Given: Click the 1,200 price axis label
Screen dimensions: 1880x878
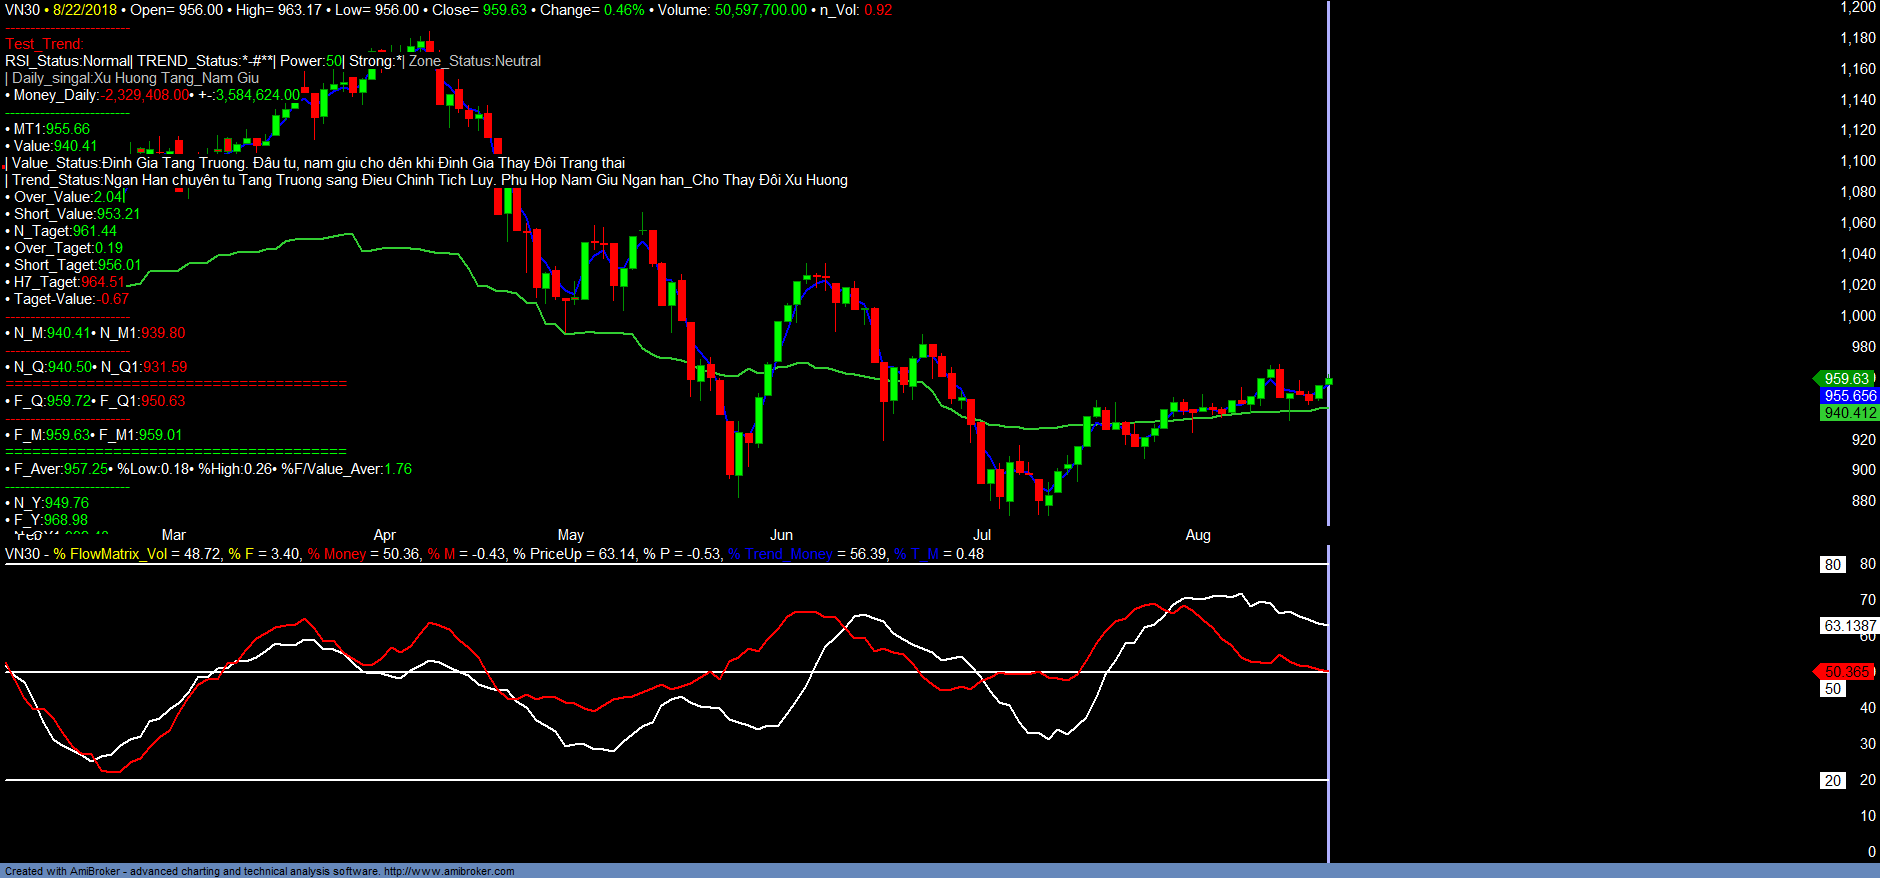Looking at the screenshot, I should [1858, 8].
